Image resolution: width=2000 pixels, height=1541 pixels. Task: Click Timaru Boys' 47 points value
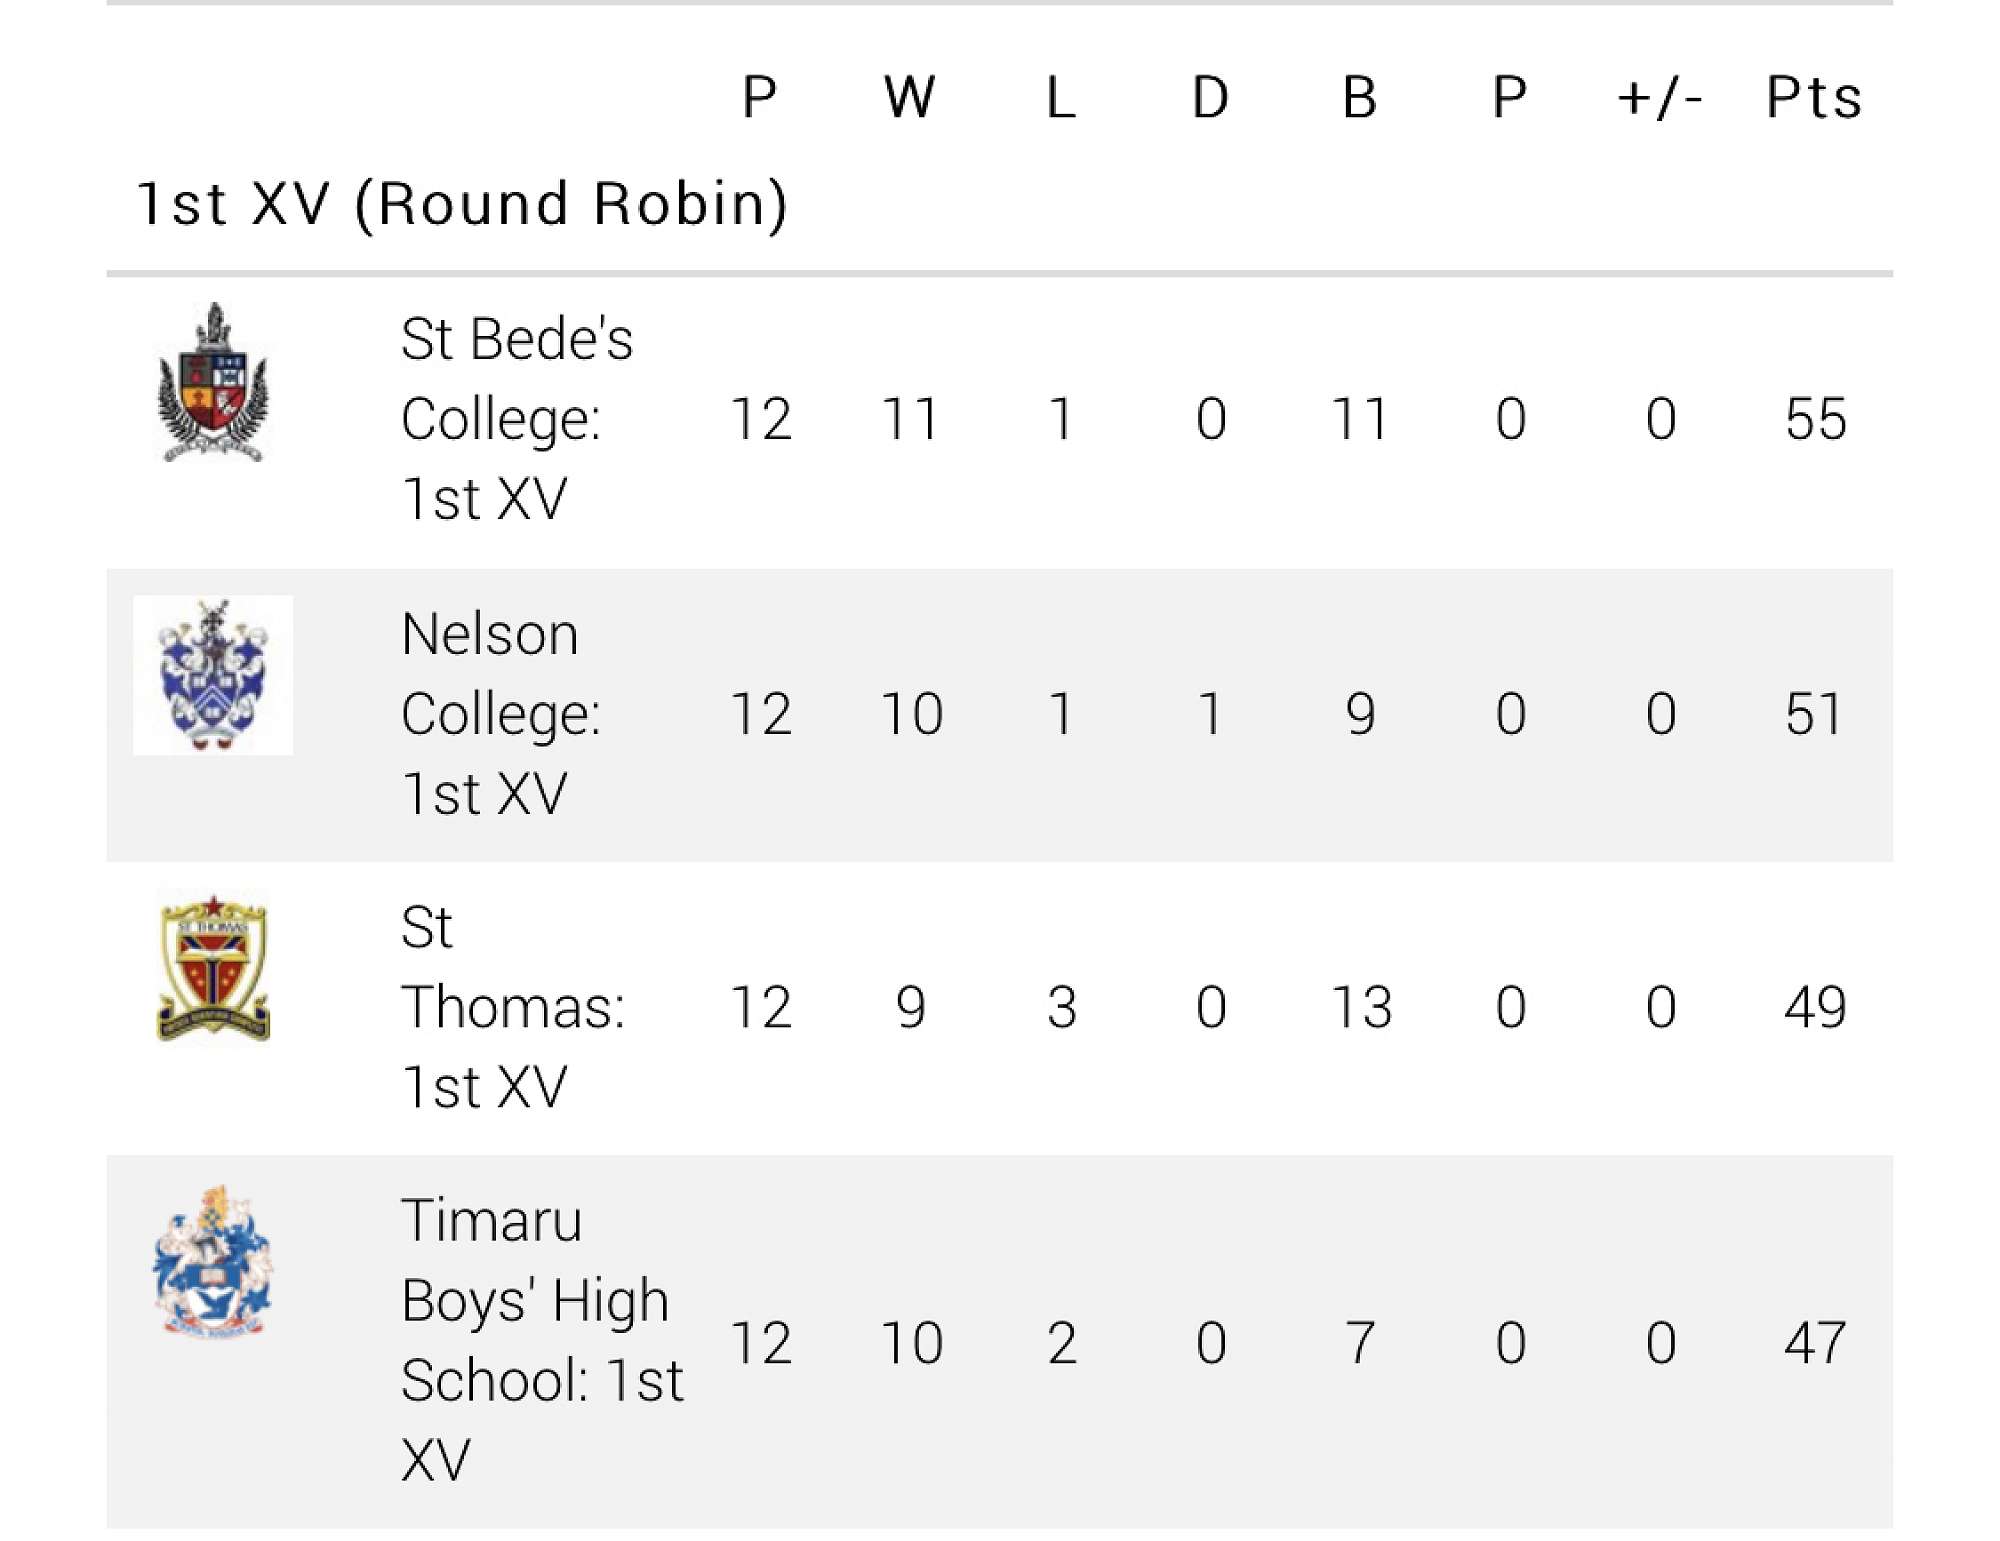tap(1814, 1342)
